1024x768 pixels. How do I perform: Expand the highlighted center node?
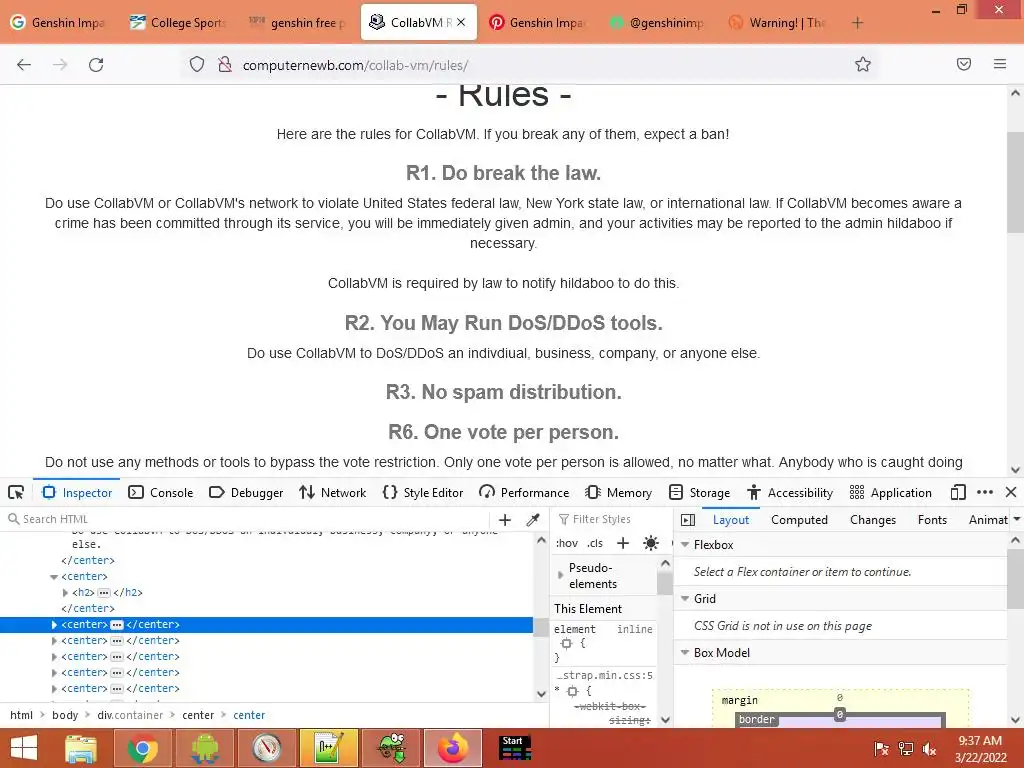[54, 625]
